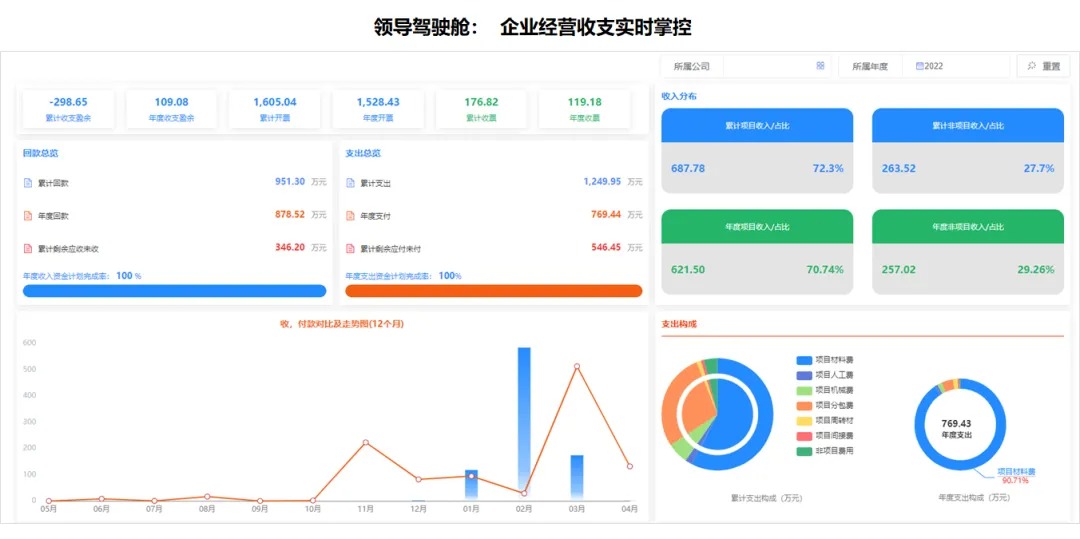Click the document icon beside 累计剩余应收未收
1080x539 pixels.
(28, 248)
